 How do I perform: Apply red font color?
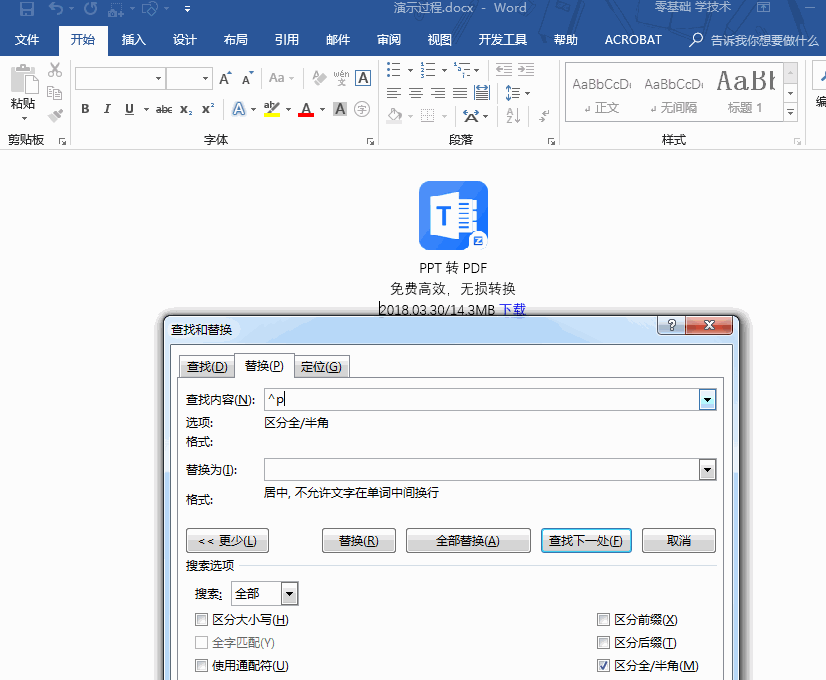[306, 109]
